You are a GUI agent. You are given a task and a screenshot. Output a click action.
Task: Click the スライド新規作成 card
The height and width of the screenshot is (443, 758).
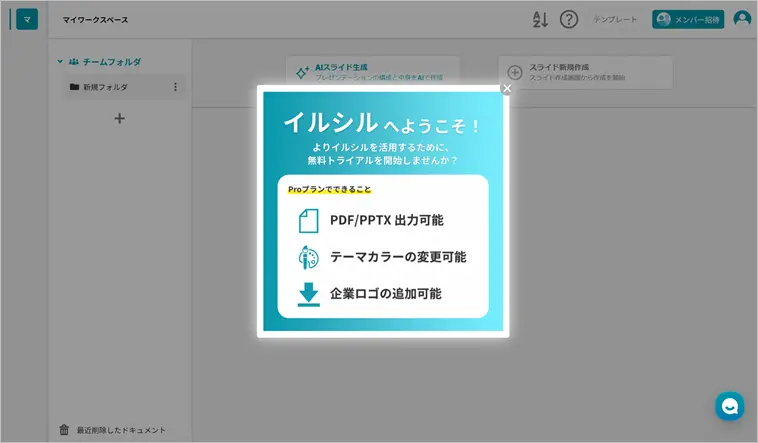(x=585, y=72)
